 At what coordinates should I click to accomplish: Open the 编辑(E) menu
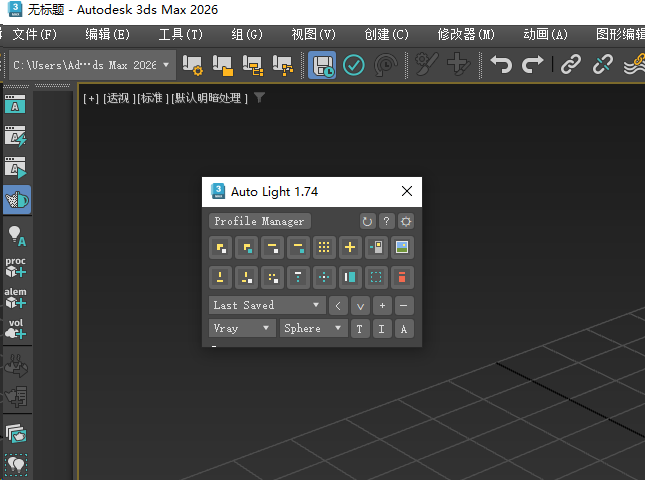(x=107, y=35)
